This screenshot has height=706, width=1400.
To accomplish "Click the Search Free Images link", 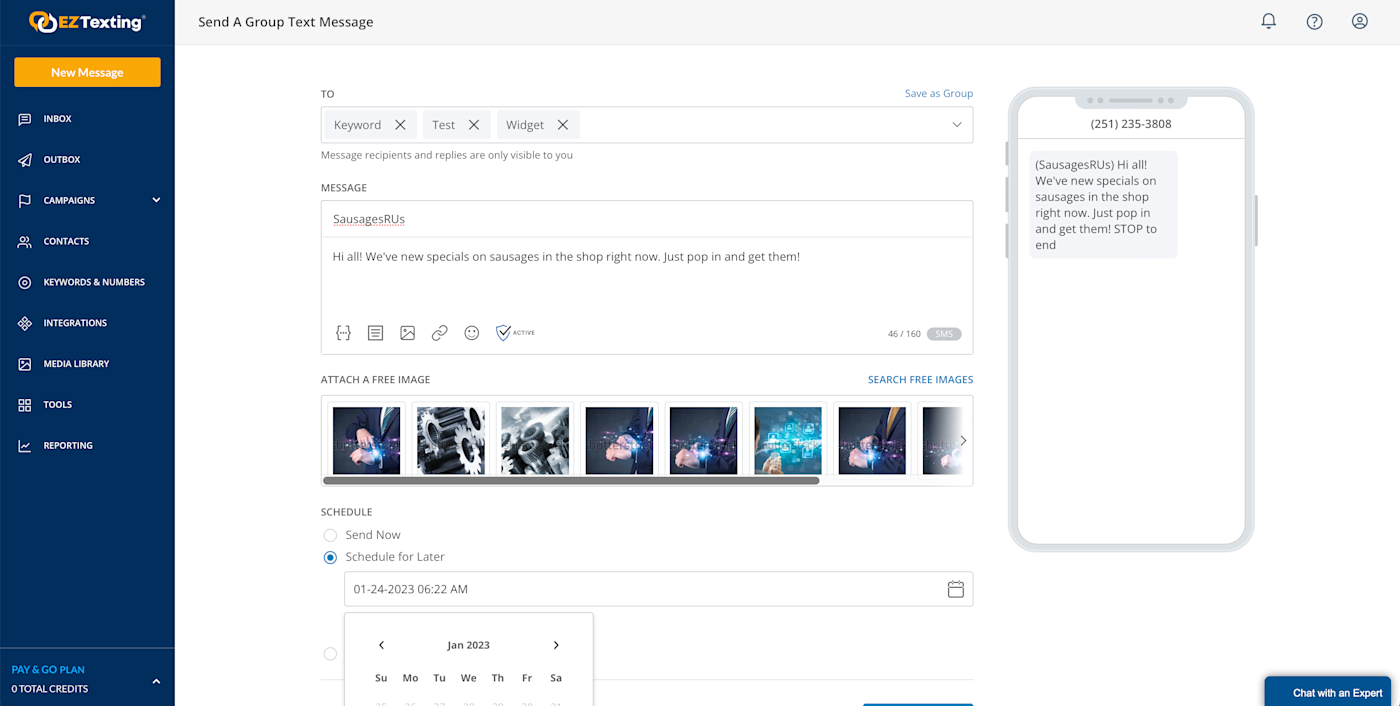I will 920,380.
